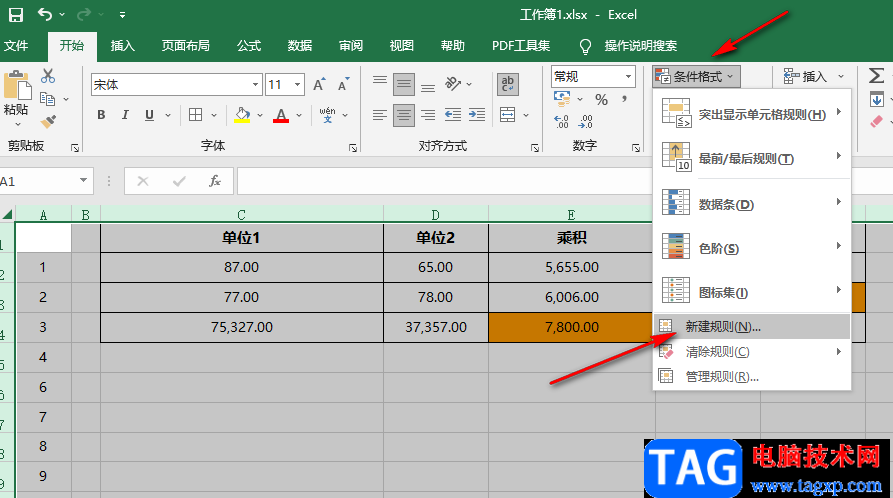Decrease font size with smaller A icon
Image resolution: width=893 pixels, height=498 pixels.
tap(343, 84)
